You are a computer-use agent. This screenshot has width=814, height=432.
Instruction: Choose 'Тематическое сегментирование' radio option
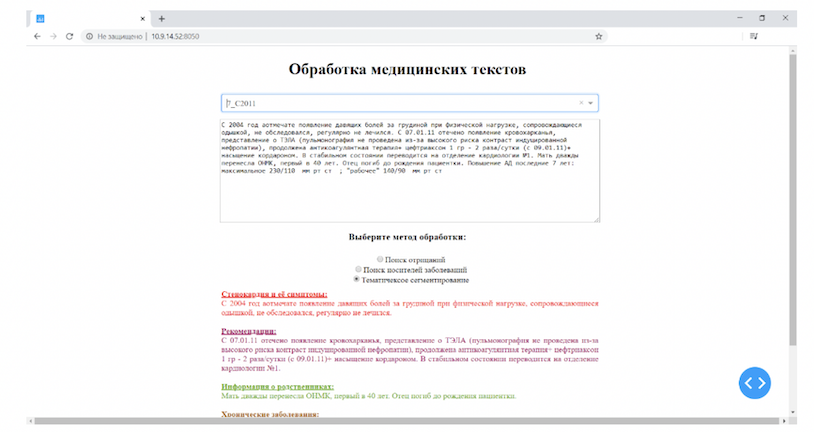click(357, 279)
